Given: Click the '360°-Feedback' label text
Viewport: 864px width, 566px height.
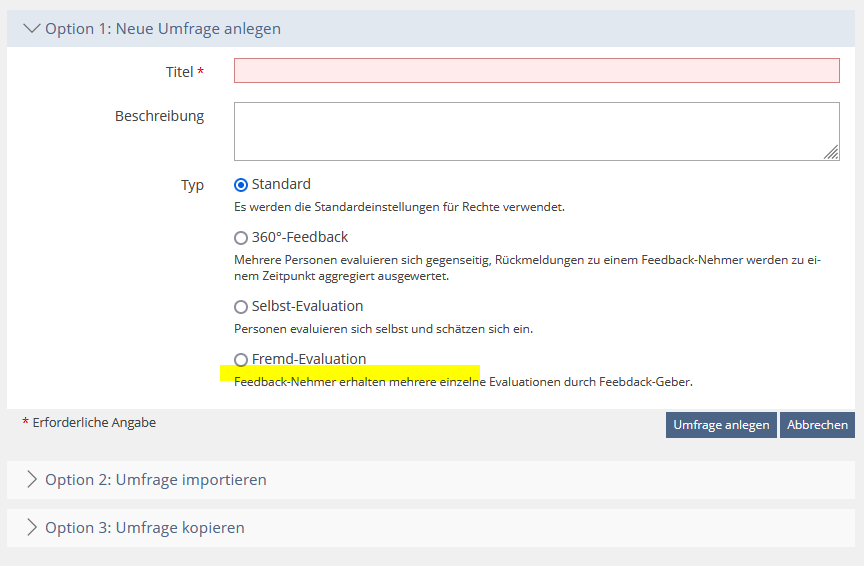Looking at the screenshot, I should [x=300, y=238].
